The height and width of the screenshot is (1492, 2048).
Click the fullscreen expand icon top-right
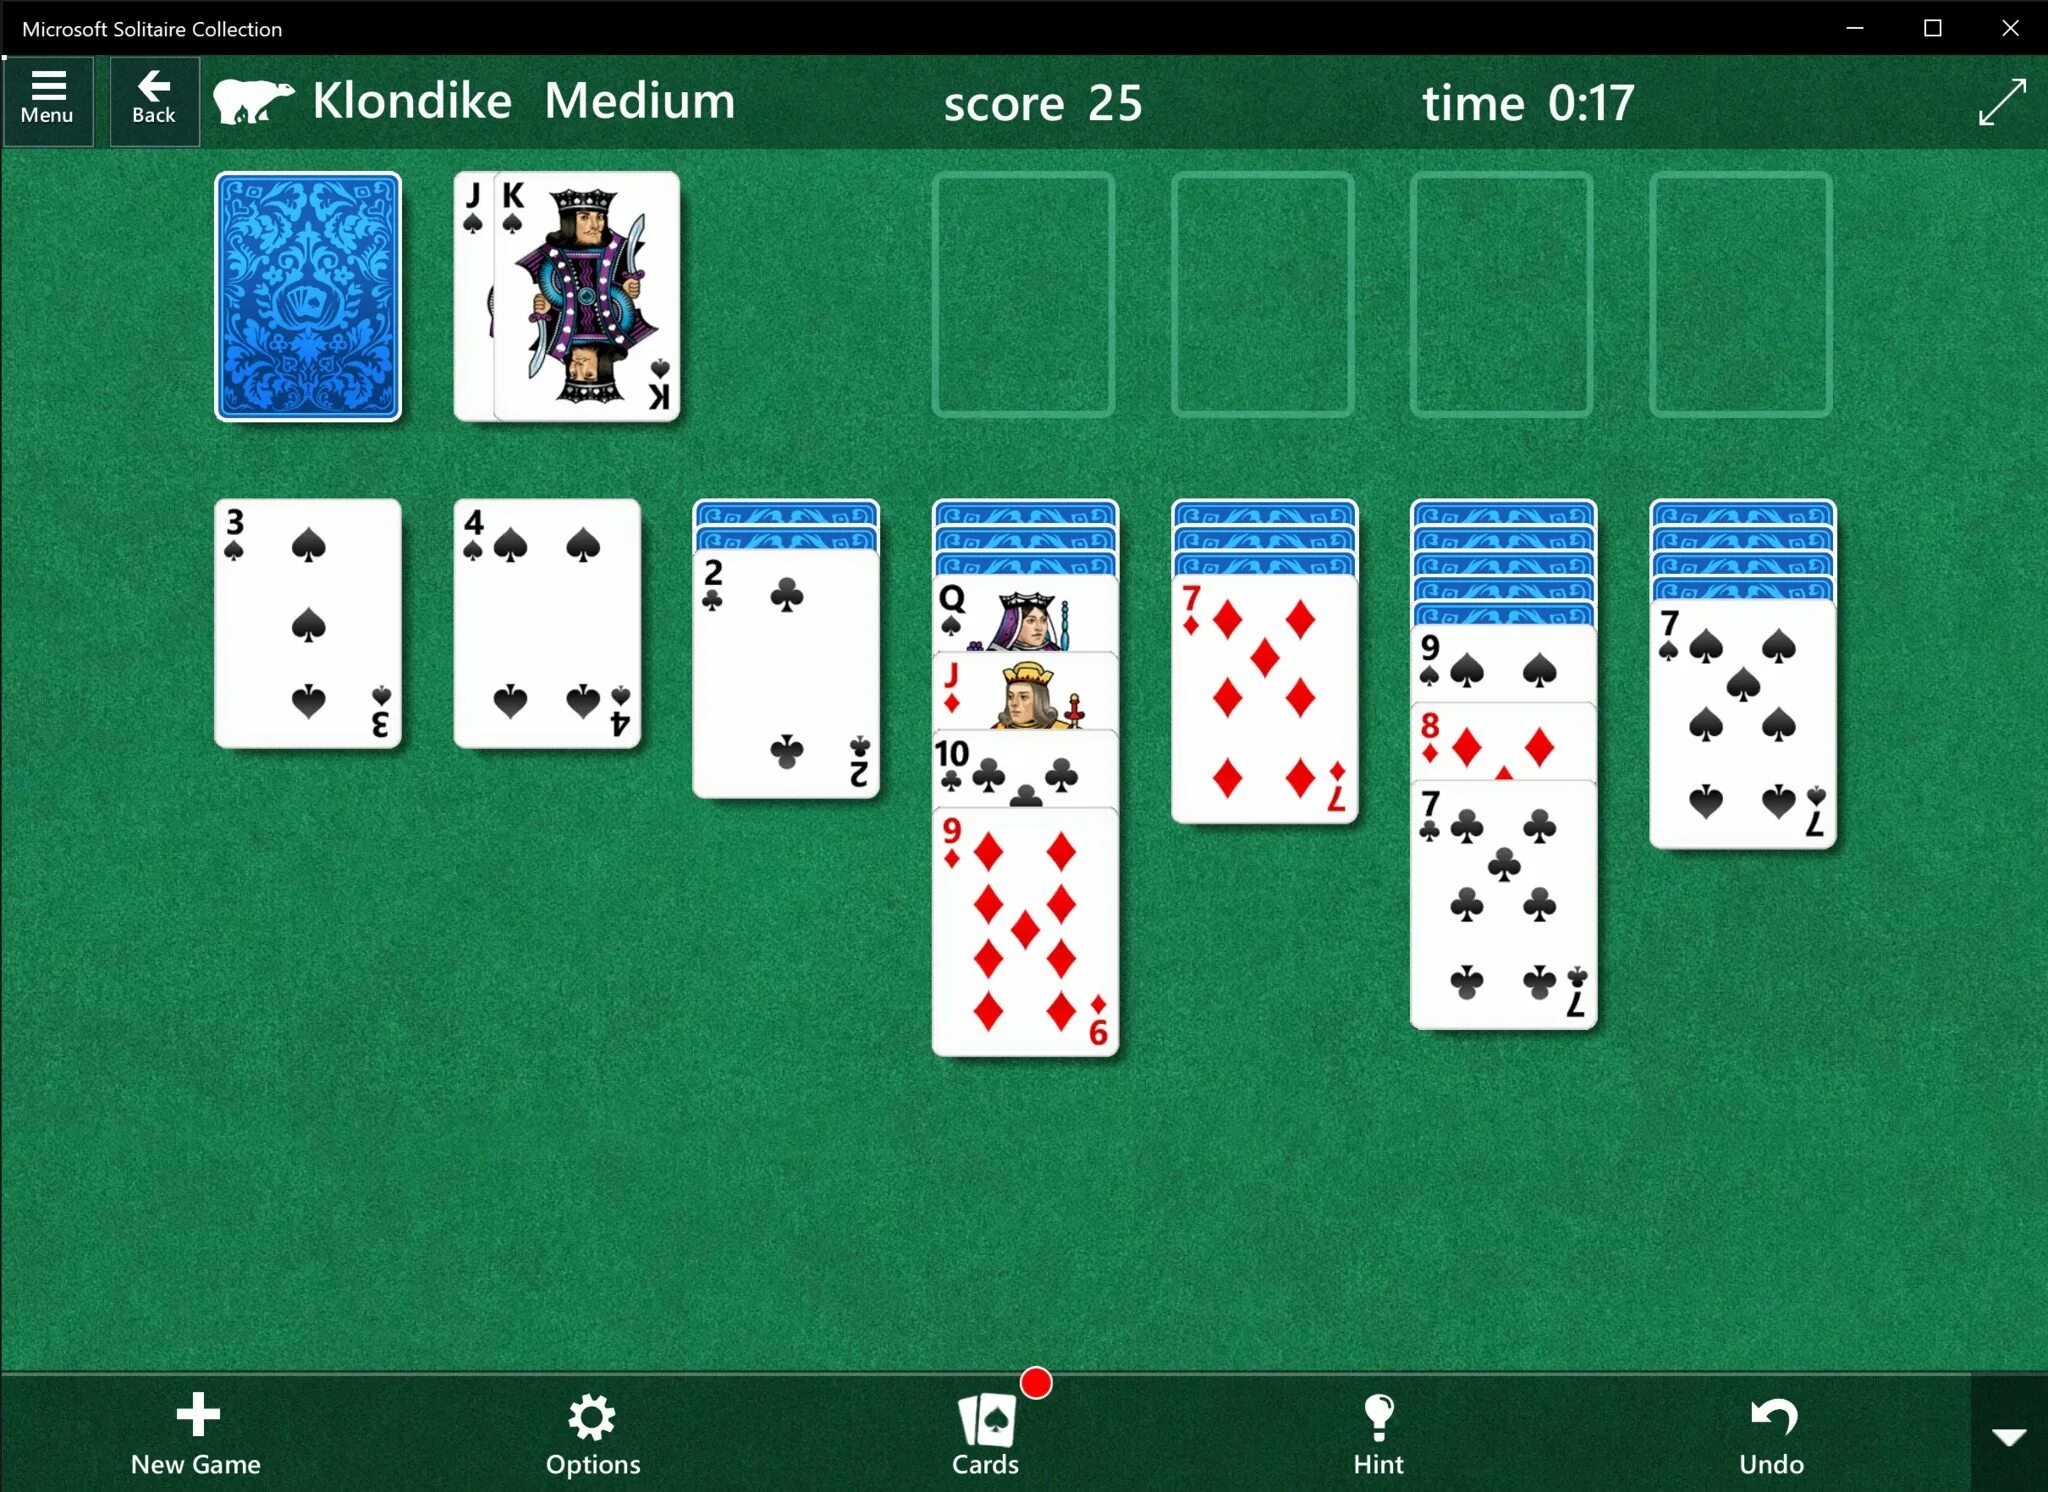click(x=2000, y=100)
